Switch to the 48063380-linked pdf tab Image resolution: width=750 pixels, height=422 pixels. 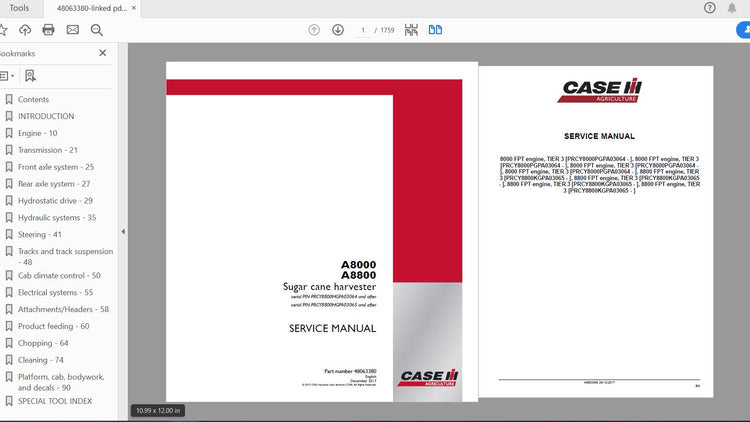click(91, 8)
